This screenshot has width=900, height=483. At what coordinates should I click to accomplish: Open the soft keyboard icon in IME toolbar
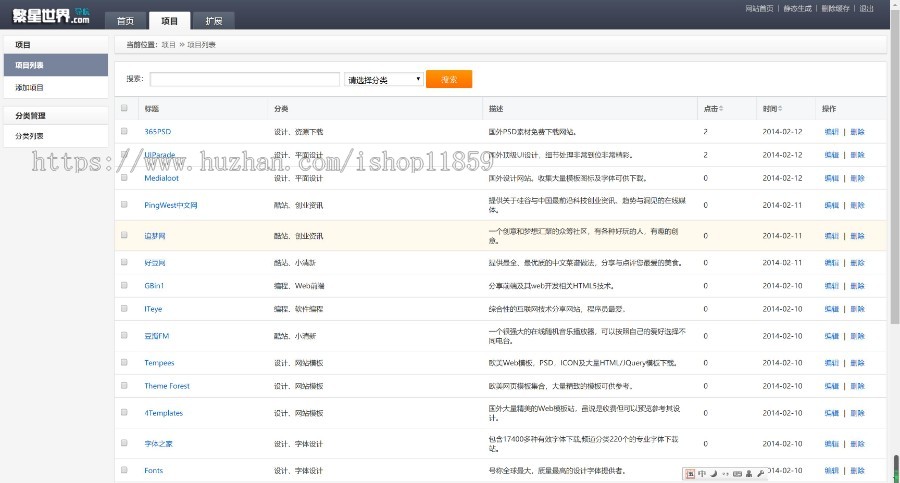pyautogui.click(x=738, y=474)
